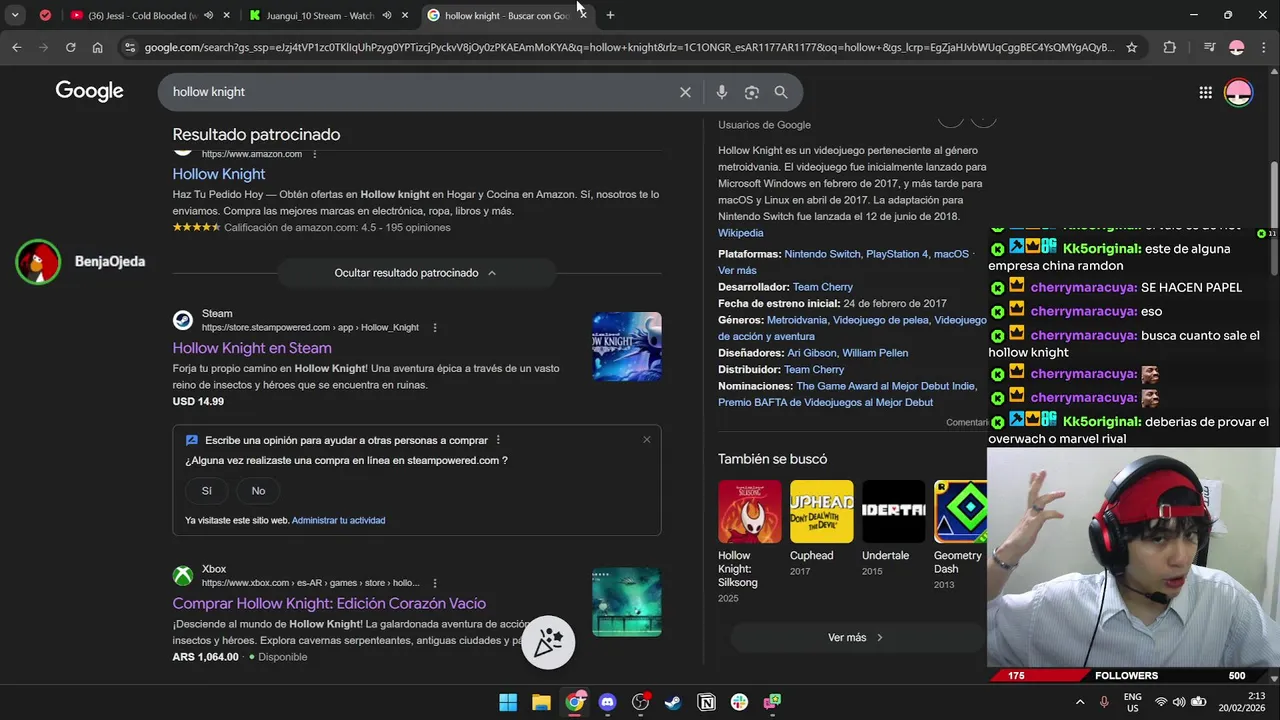
Task: Select the Undertale thumbnail
Action: click(894, 512)
